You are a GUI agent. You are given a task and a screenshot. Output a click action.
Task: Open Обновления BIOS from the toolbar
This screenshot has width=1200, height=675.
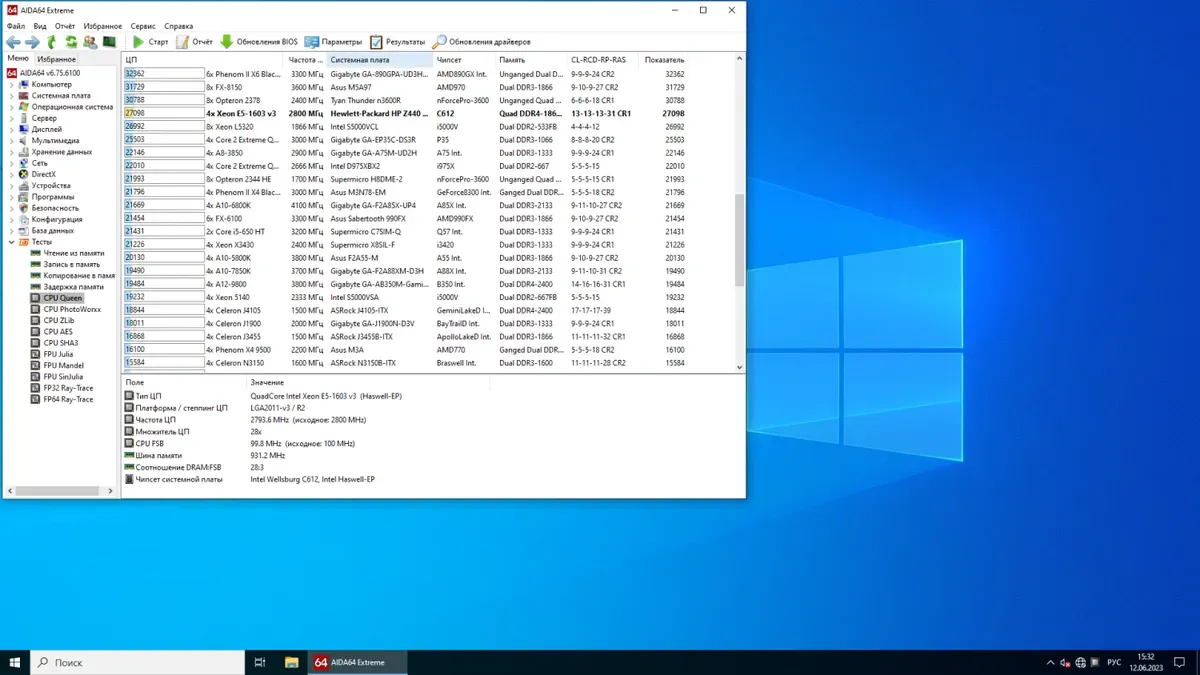point(259,42)
